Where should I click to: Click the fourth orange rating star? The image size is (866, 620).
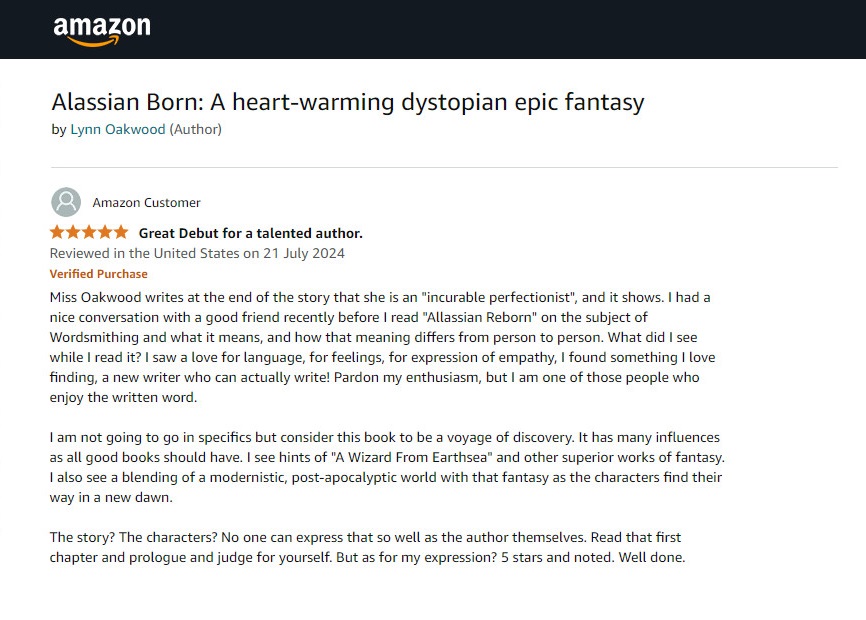(x=105, y=232)
